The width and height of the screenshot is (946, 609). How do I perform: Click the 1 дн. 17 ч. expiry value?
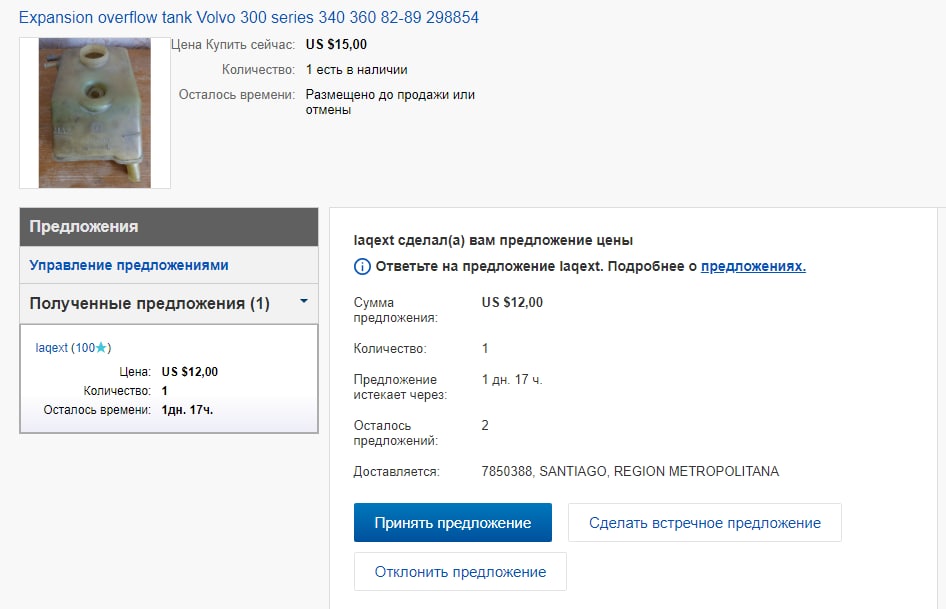point(512,380)
